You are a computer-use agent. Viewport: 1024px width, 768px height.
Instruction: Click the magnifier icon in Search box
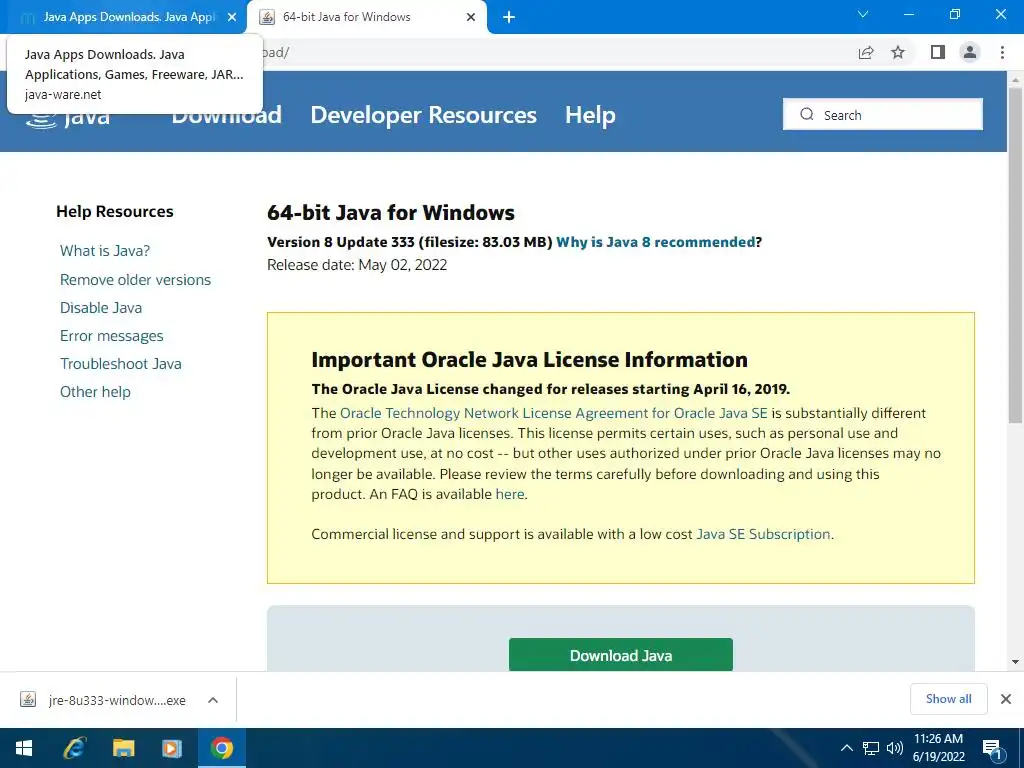pyautogui.click(x=807, y=114)
